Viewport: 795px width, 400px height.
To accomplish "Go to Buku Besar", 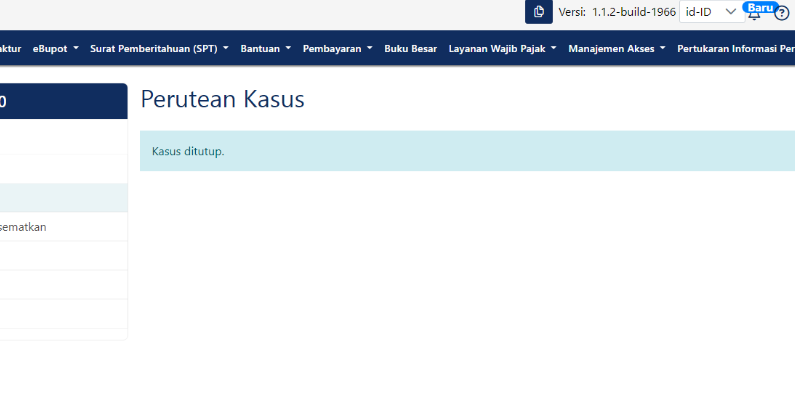I will click(410, 48).
